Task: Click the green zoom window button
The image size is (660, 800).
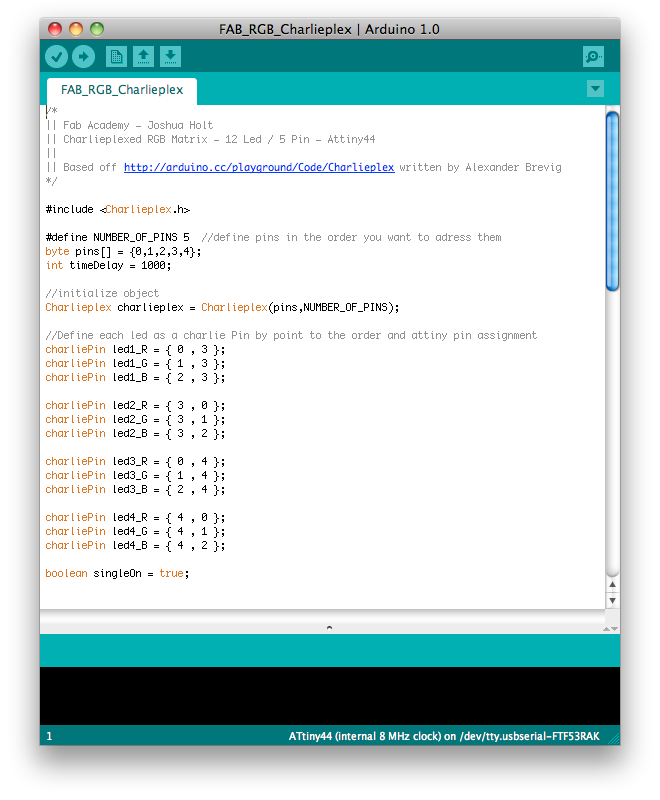Action: click(97, 29)
